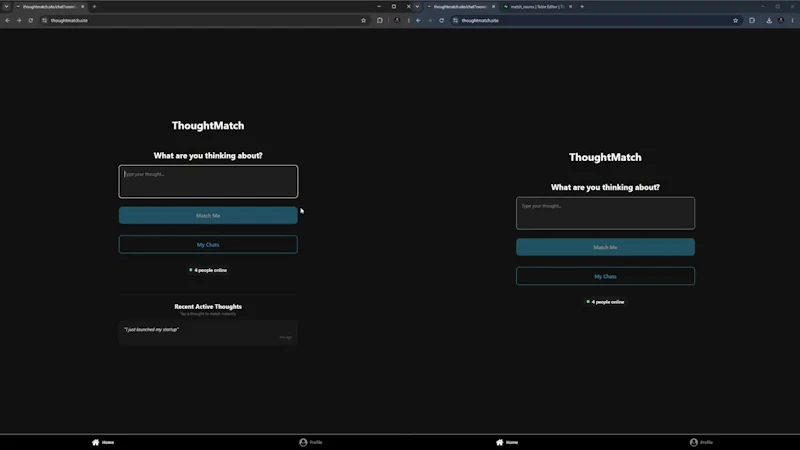Open tab search dropdown in right window
Image resolution: width=800 pixels, height=450 pixels.
click(x=417, y=7)
